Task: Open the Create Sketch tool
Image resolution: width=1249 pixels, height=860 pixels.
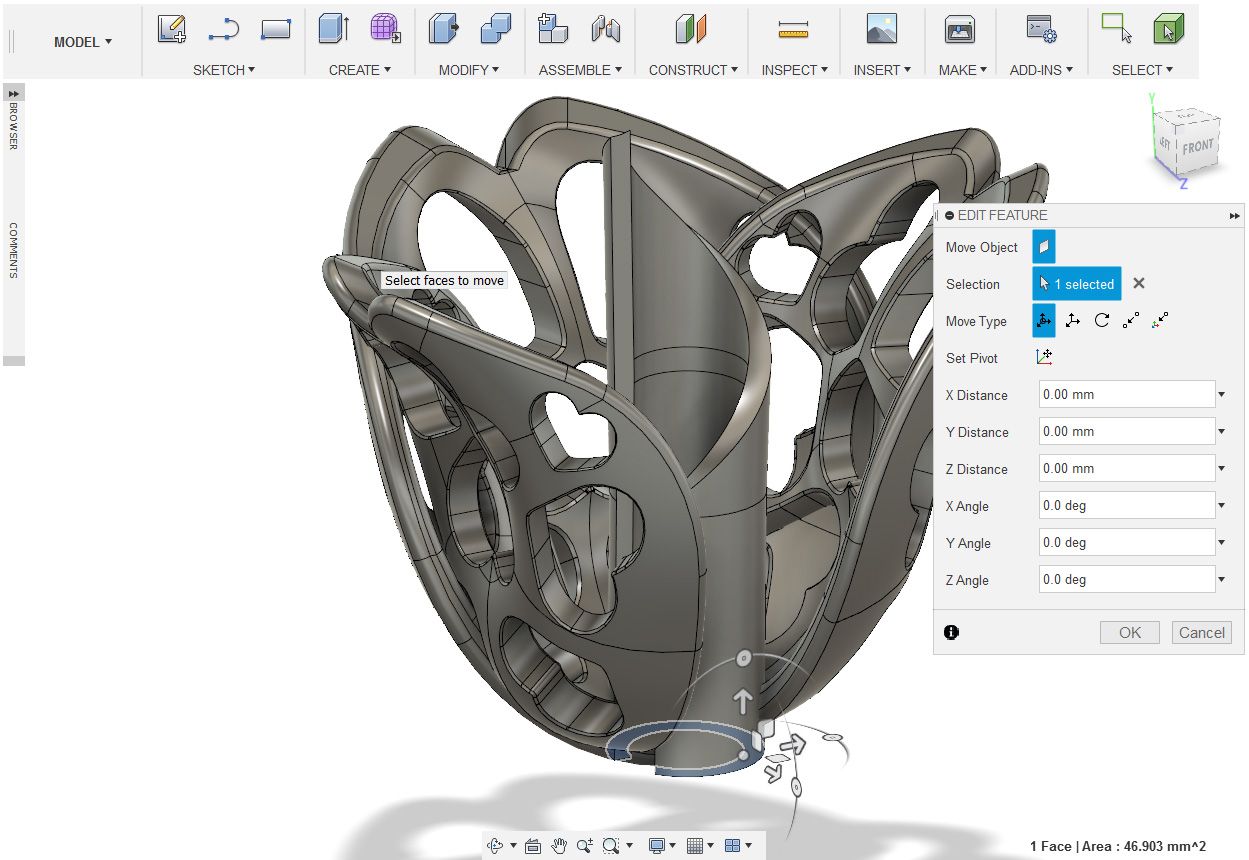Action: 170,30
